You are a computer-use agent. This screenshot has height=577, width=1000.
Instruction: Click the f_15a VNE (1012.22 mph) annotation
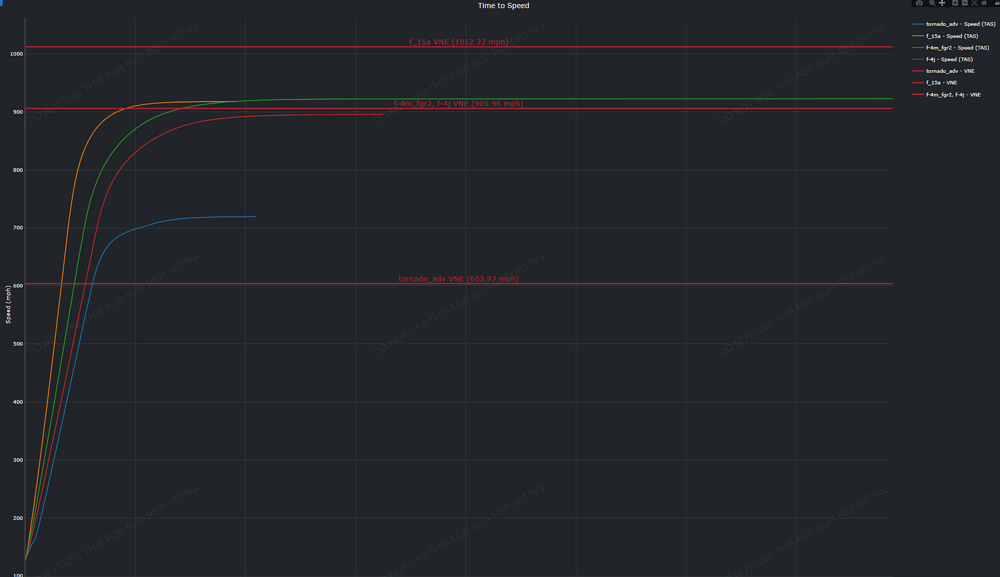pyautogui.click(x=458, y=42)
